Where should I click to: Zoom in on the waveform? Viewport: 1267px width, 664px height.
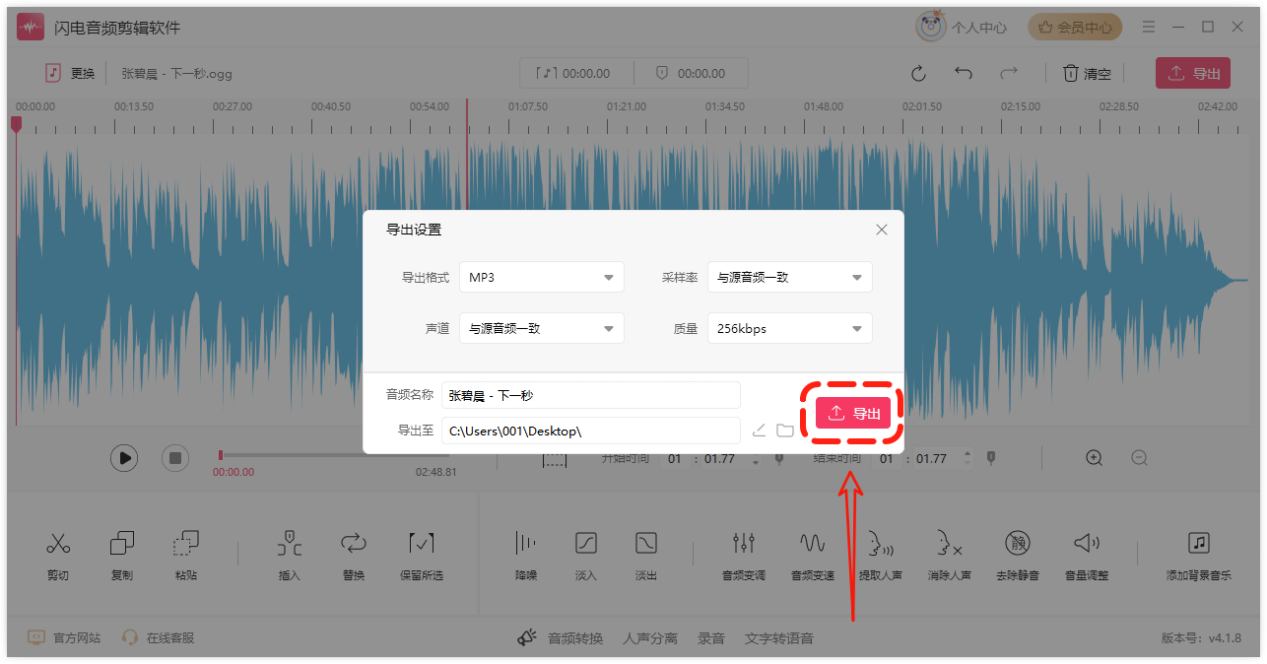(1094, 457)
